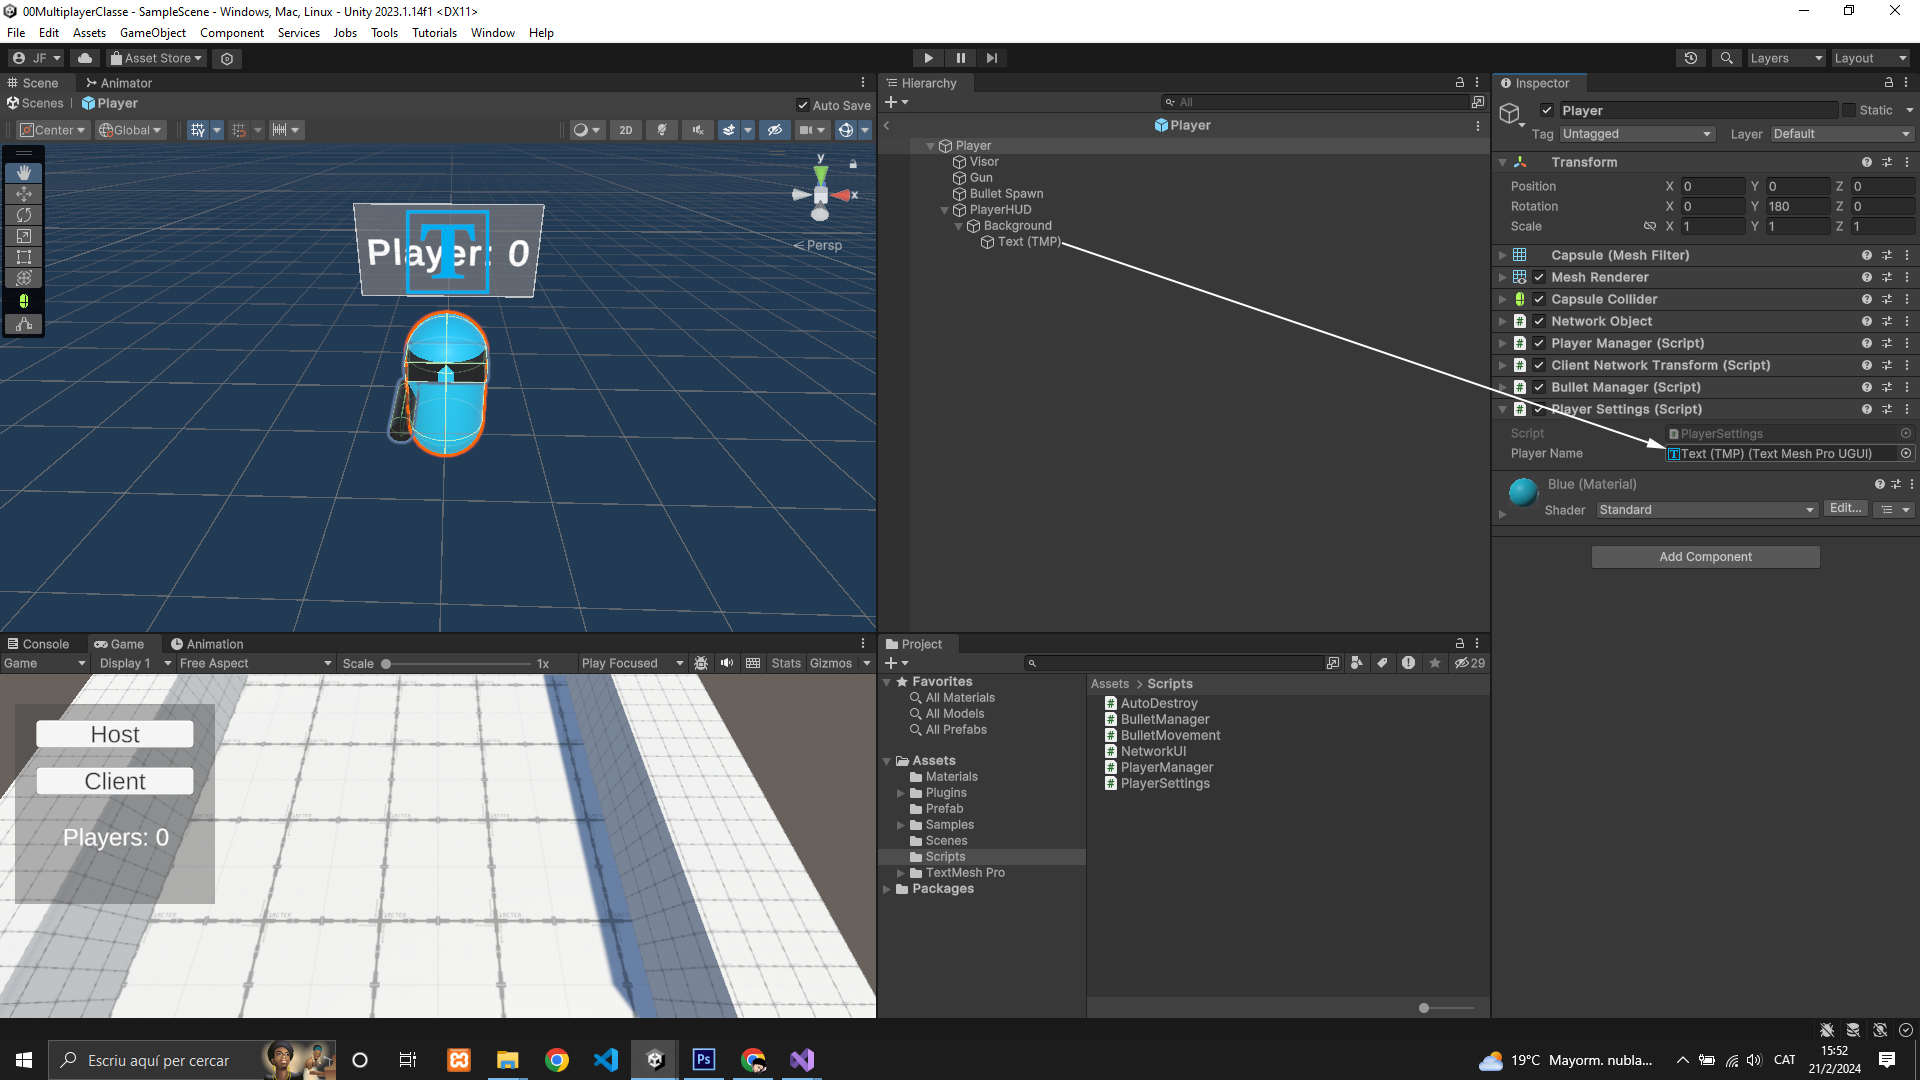
Task: Select the Move tool in Scene toolbar
Action: (24, 194)
